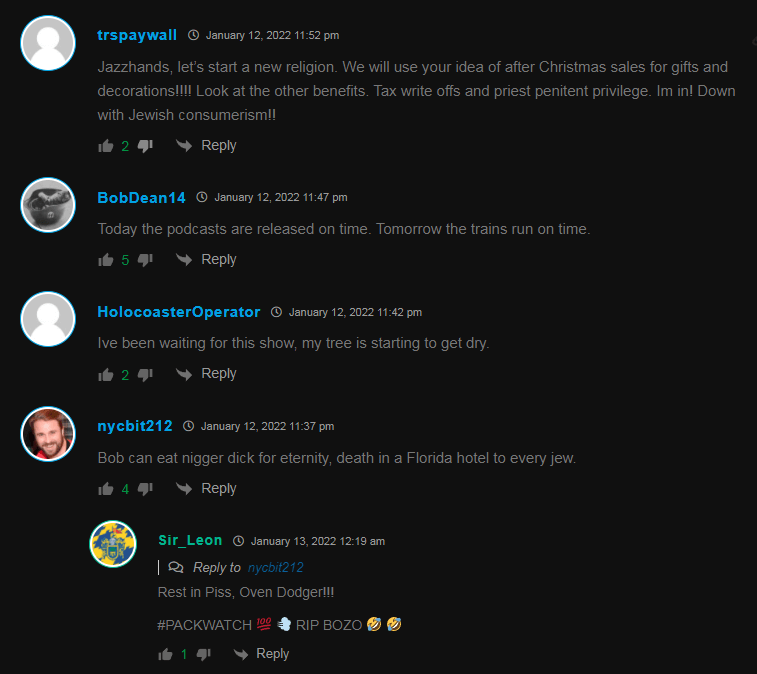Follow the 'nycbit212' reply-to link
The image size is (757, 674).
coord(276,567)
